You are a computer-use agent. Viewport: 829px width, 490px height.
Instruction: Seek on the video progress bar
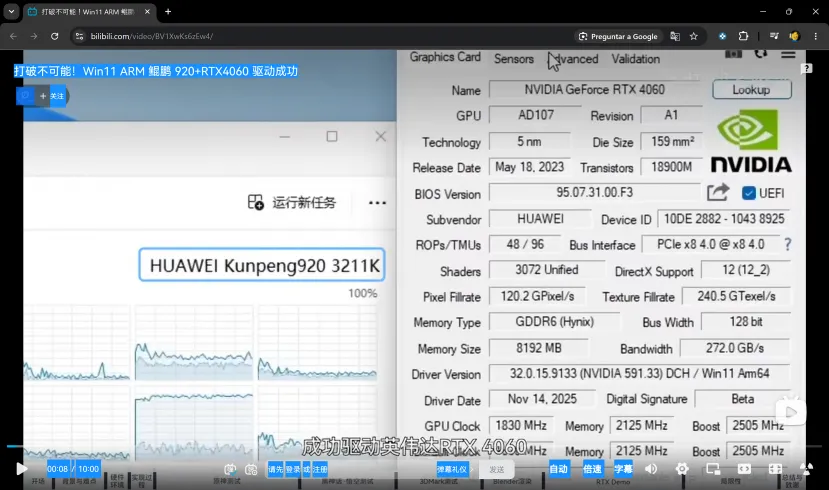(x=414, y=446)
